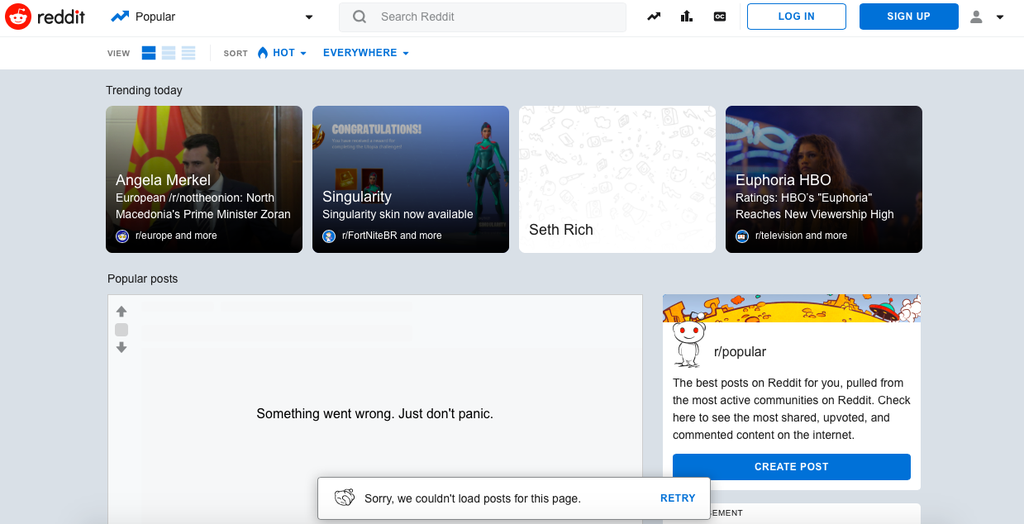
Task: Click the r/popular community name
Action: (x=739, y=352)
